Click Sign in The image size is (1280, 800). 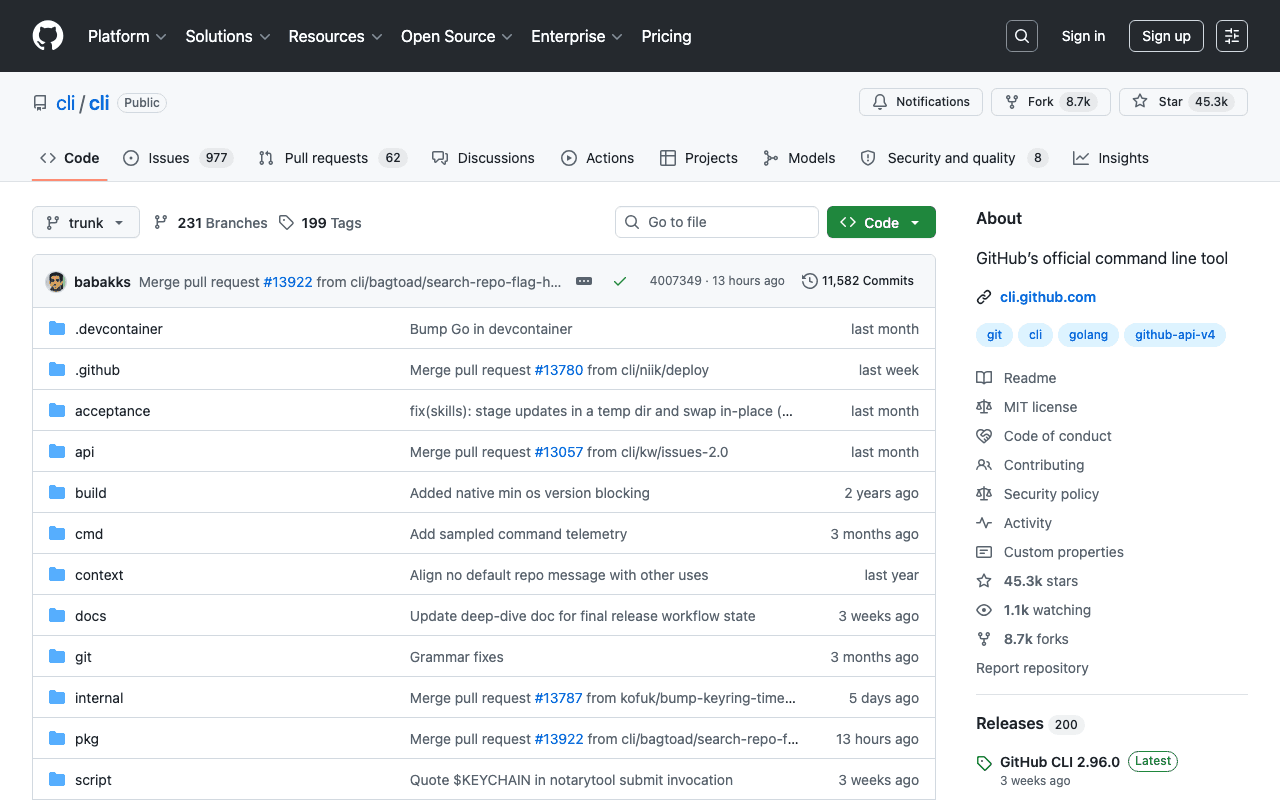(x=1083, y=36)
